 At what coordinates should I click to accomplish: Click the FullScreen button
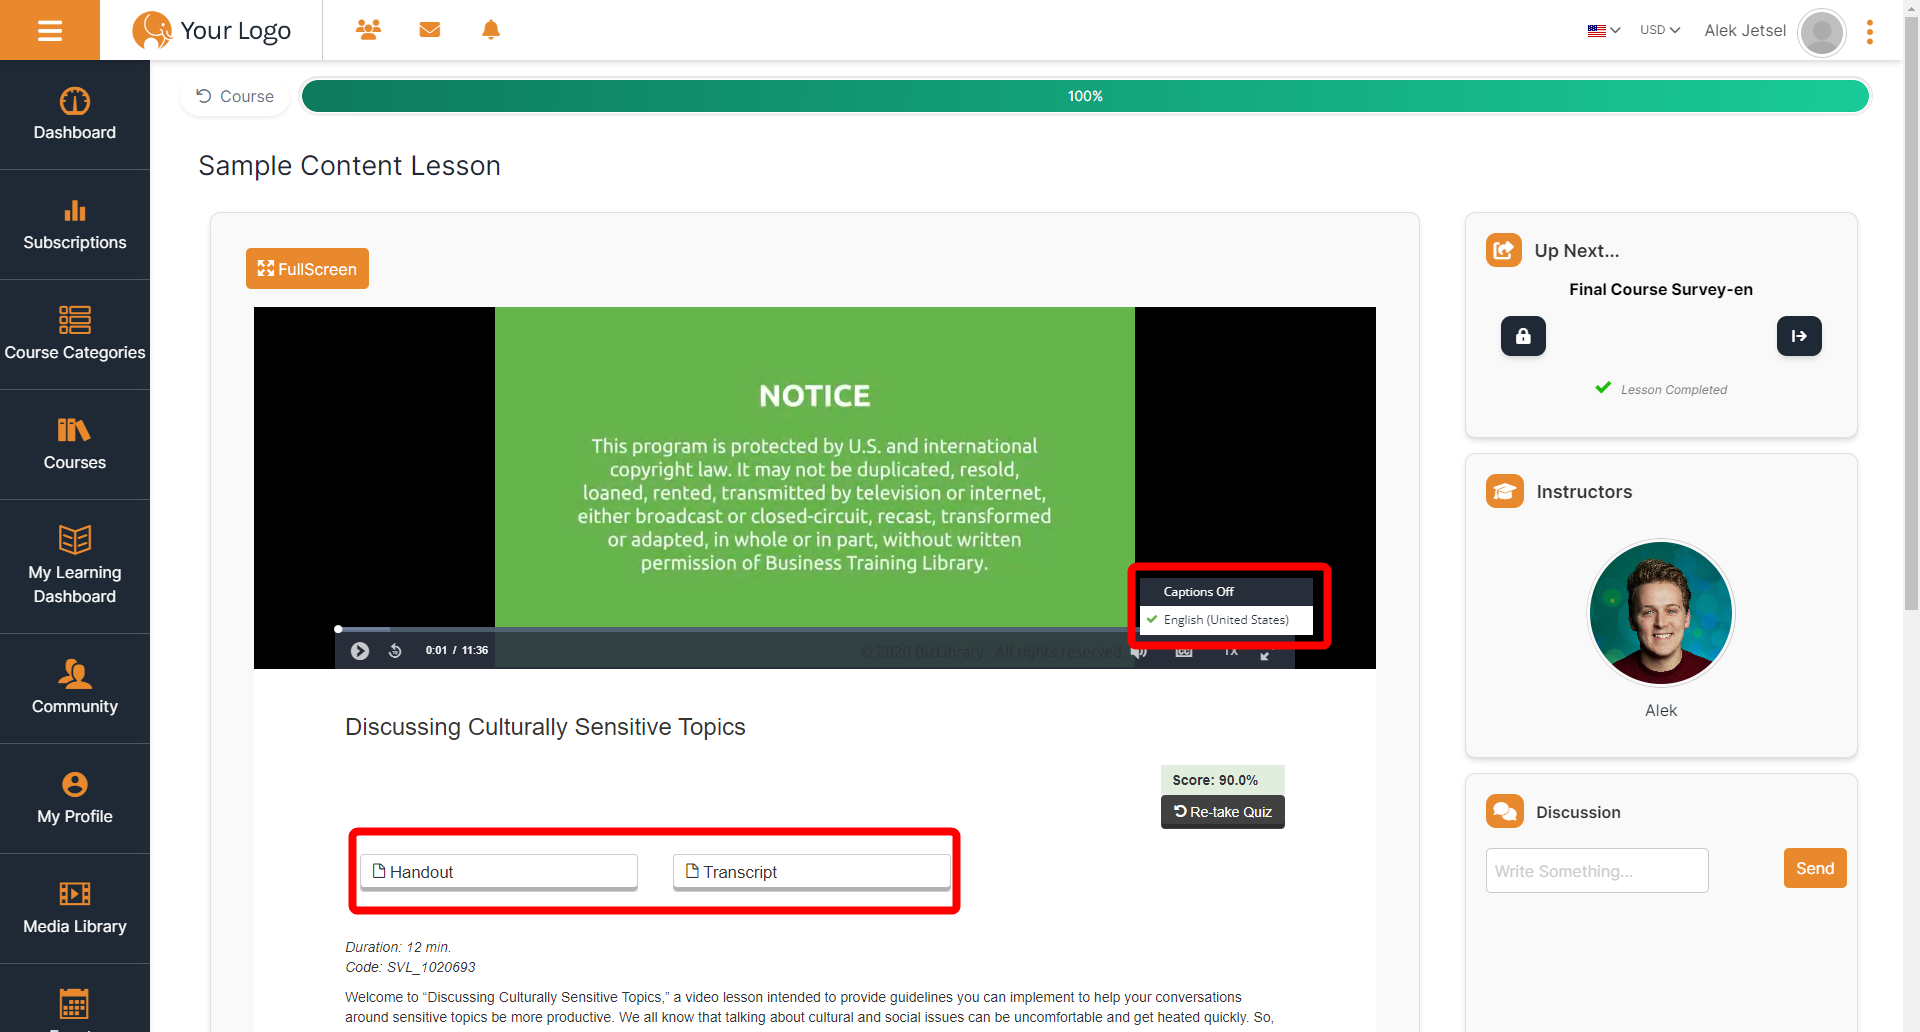click(x=307, y=269)
